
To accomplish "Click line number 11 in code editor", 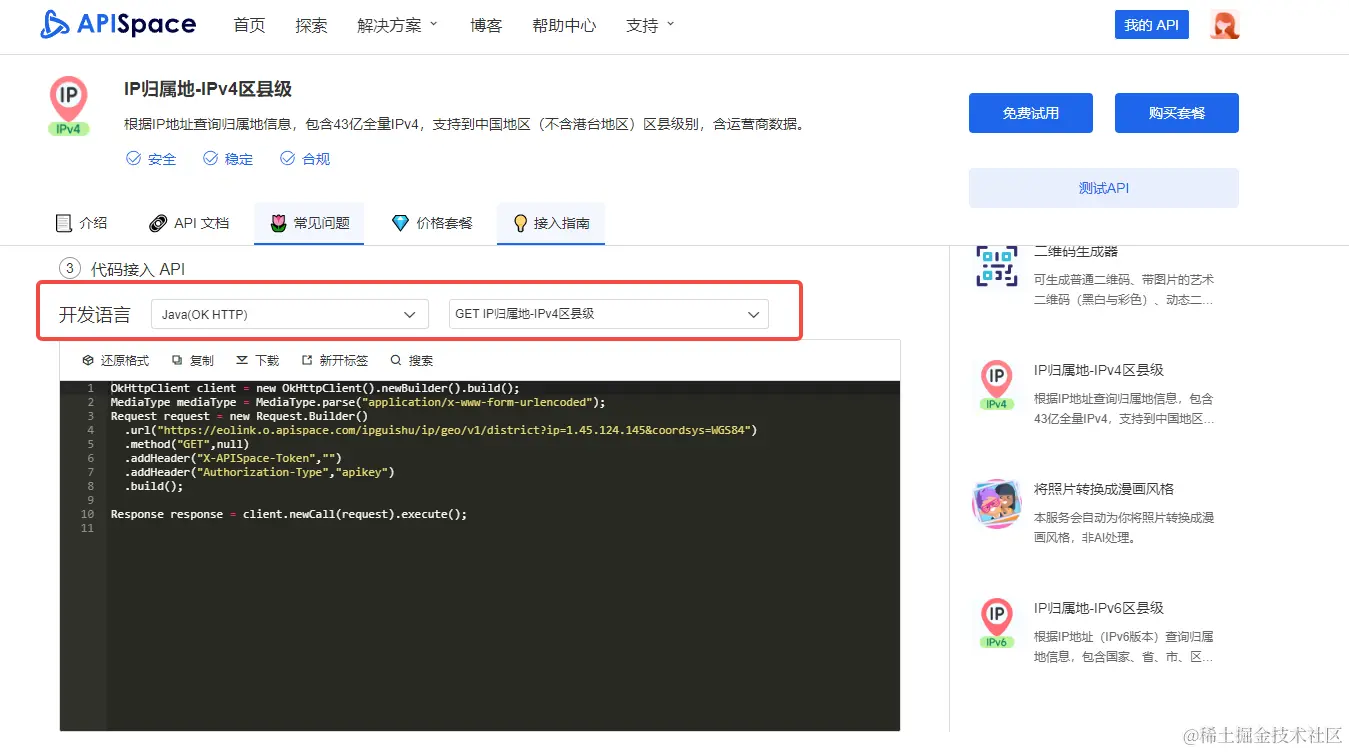I will (88, 528).
